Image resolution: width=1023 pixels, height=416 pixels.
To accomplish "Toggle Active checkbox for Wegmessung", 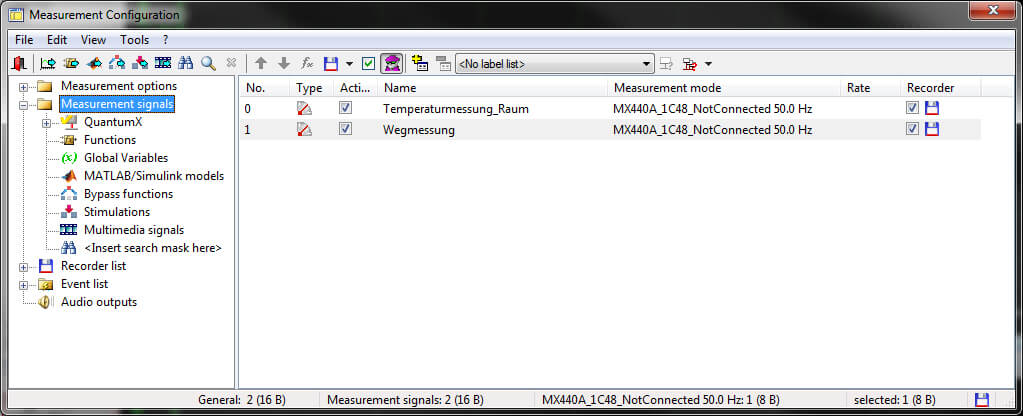I will pyautogui.click(x=345, y=129).
